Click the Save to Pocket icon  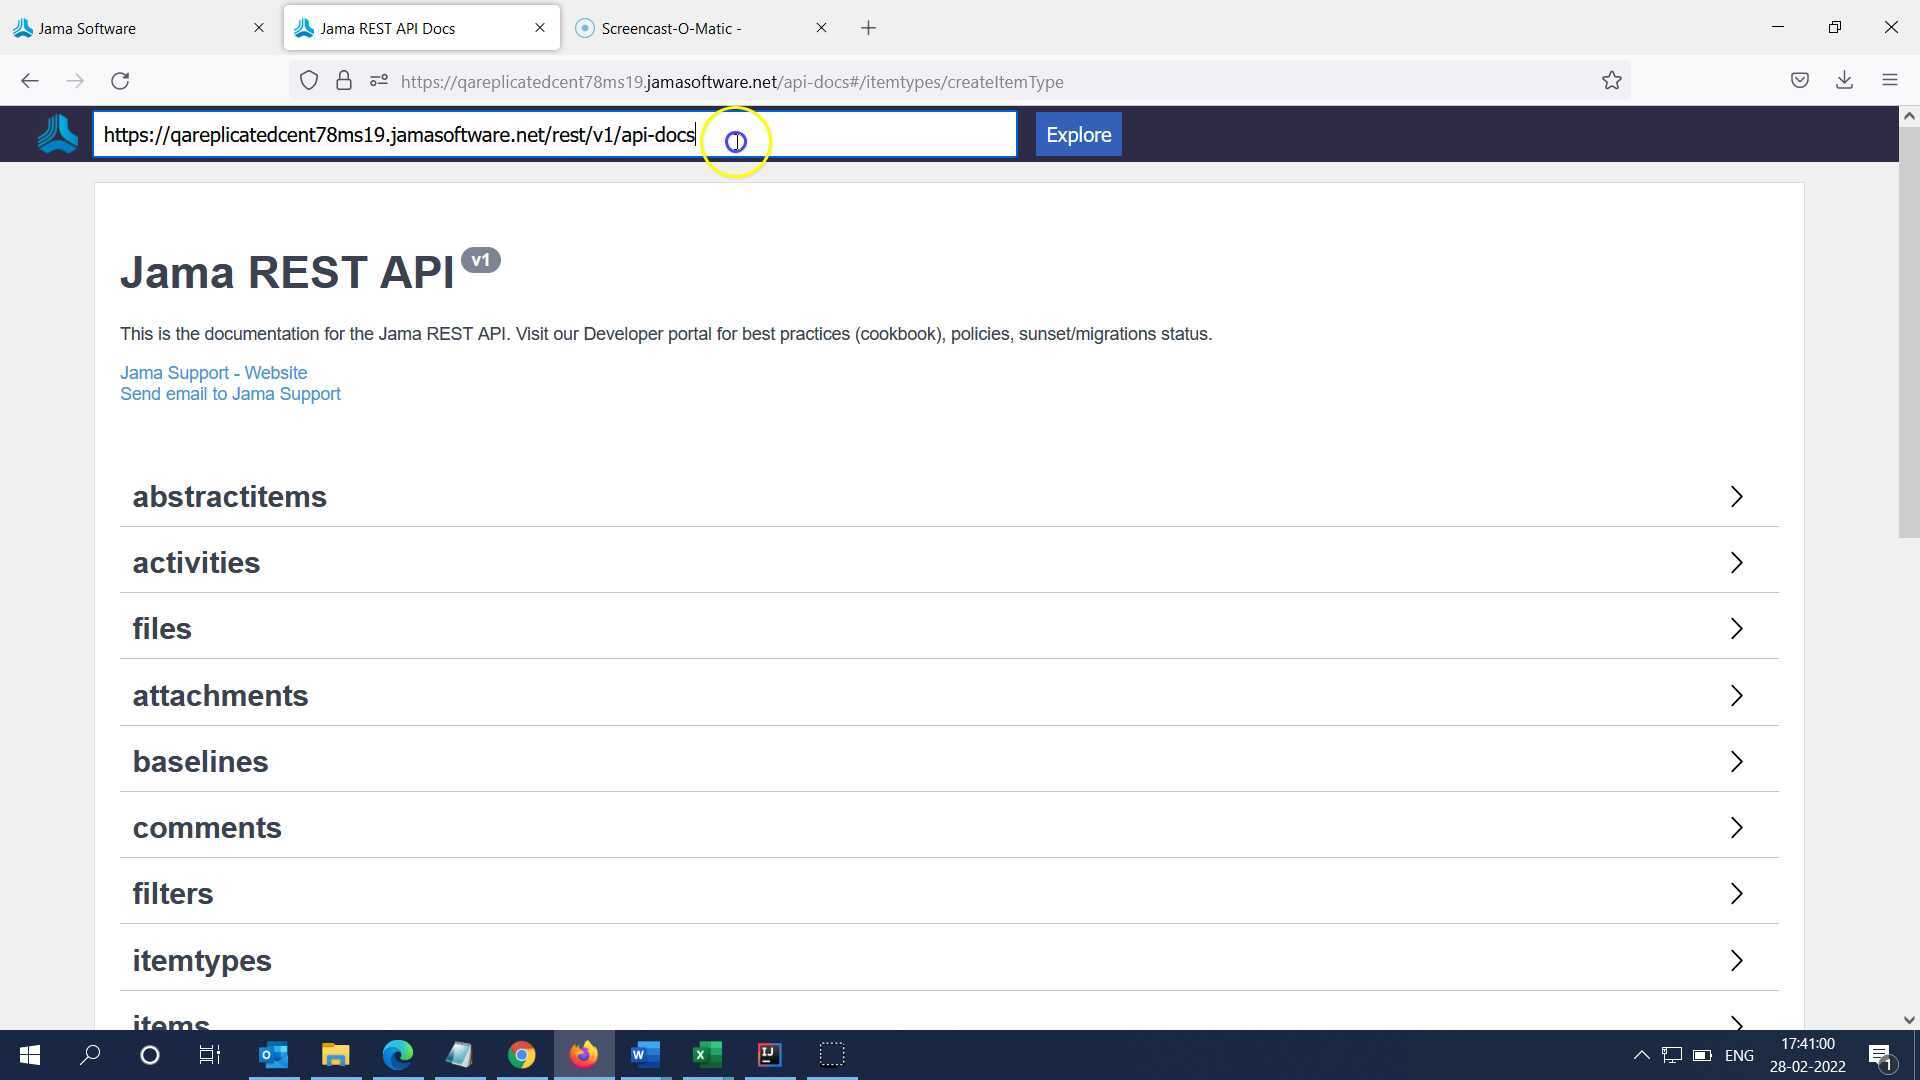pyautogui.click(x=1799, y=81)
